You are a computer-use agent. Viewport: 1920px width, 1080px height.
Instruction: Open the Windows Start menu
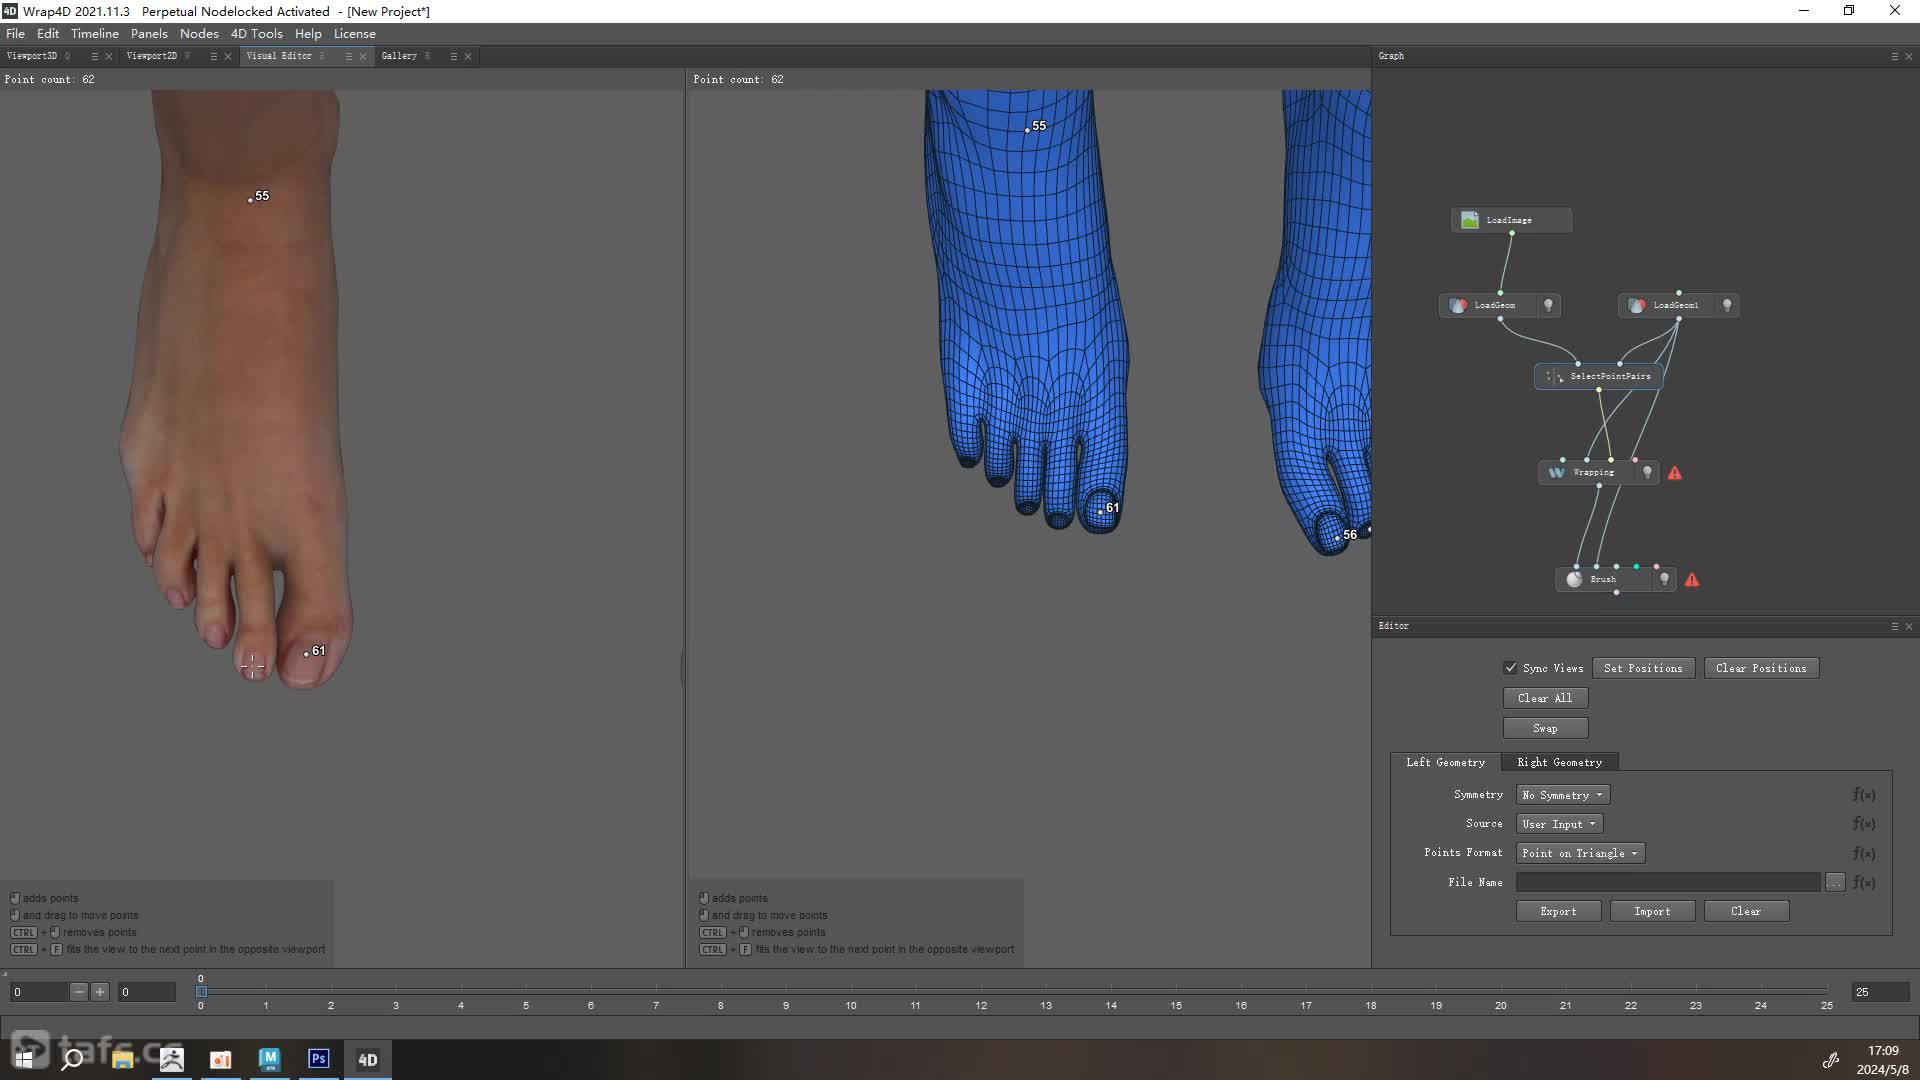click(24, 1059)
